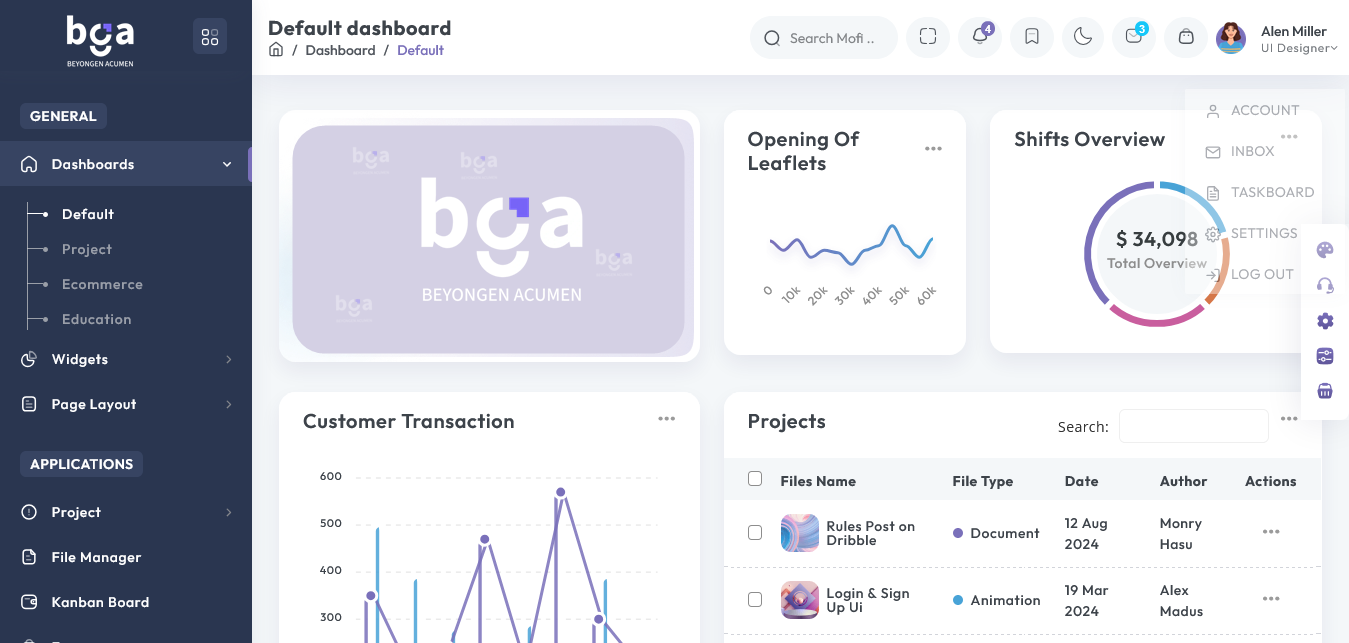Image resolution: width=1349 pixels, height=643 pixels.
Task: Open the bookmarks icon
Action: pos(1032,37)
